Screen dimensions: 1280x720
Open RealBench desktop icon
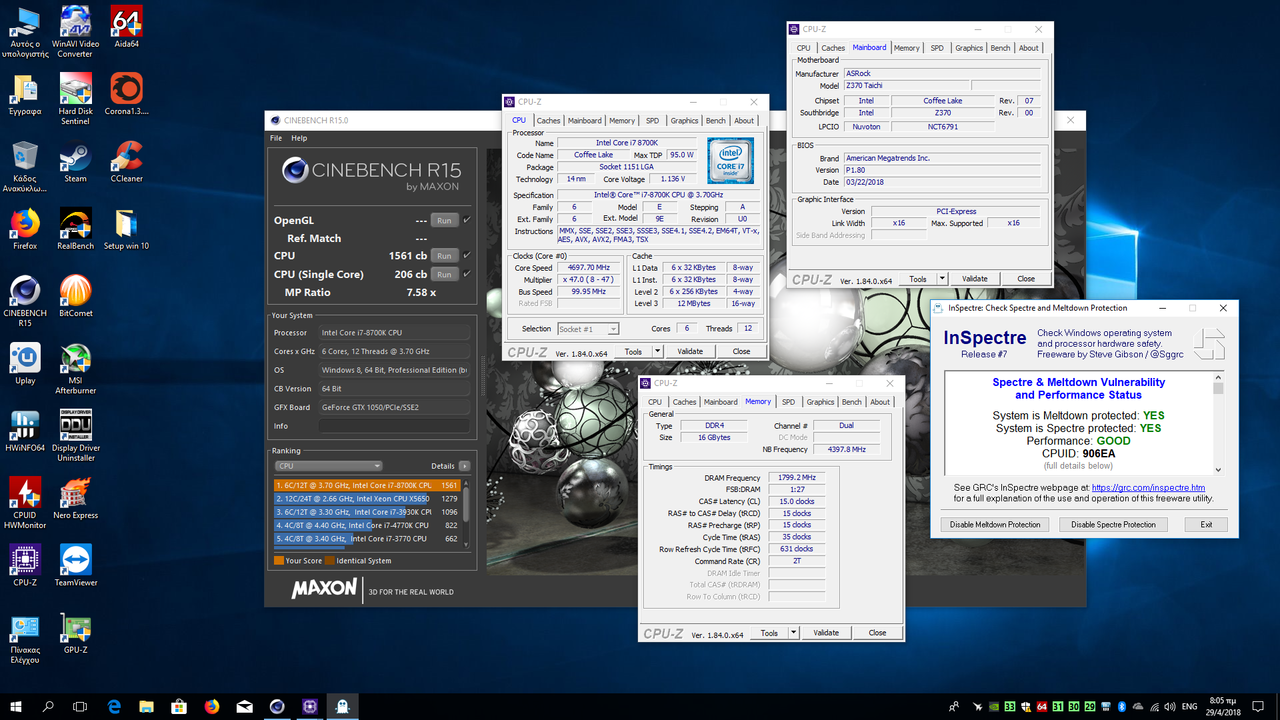(x=75, y=229)
